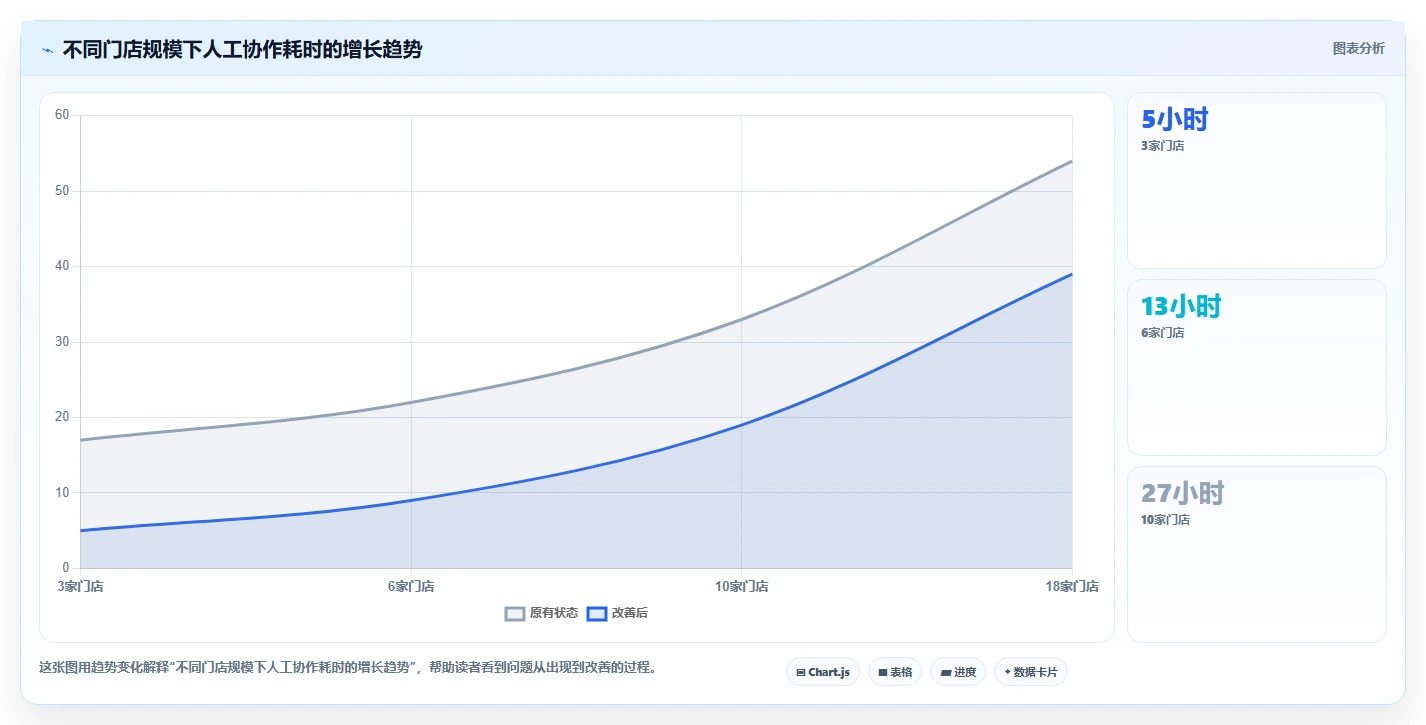Open the 13小时 stat card
This screenshot has width=1426, height=725.
click(x=1257, y=367)
